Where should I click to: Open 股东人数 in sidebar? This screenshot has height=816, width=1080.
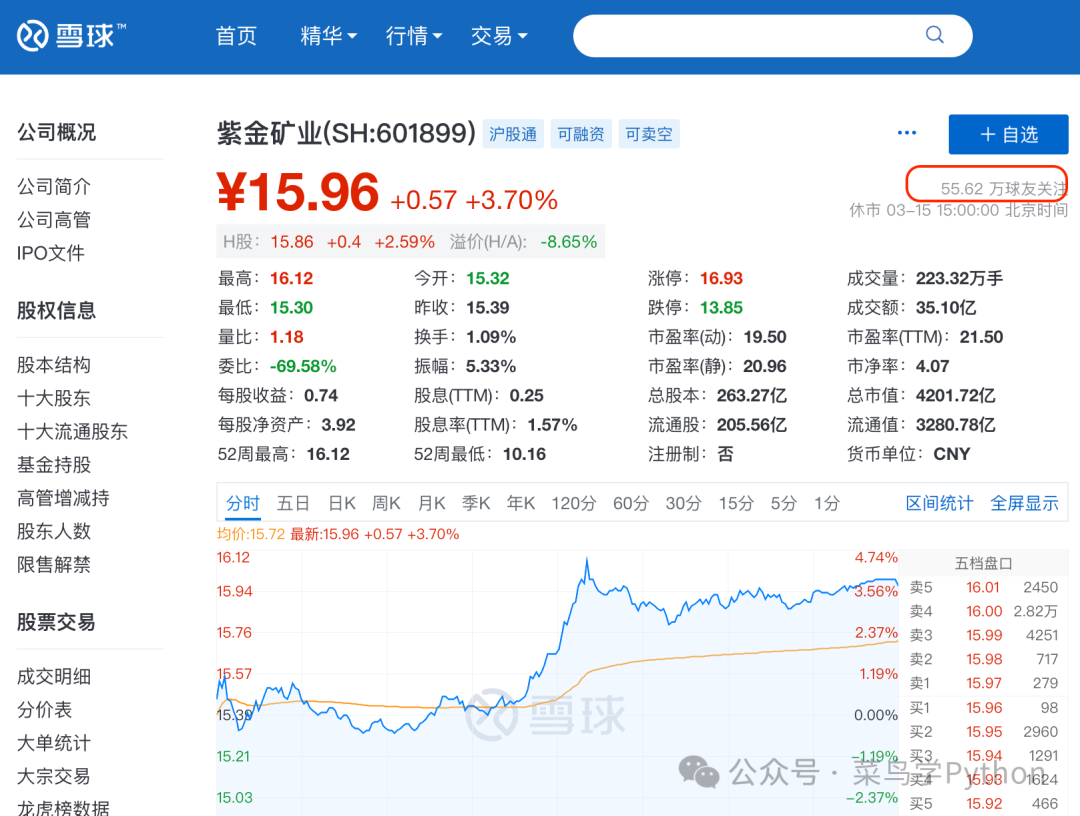tap(54, 532)
